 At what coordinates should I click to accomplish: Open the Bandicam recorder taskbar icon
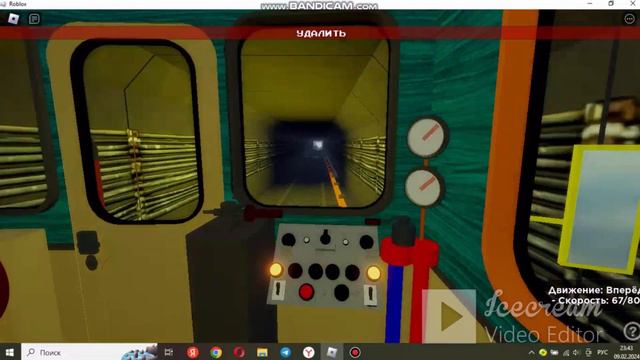355,352
